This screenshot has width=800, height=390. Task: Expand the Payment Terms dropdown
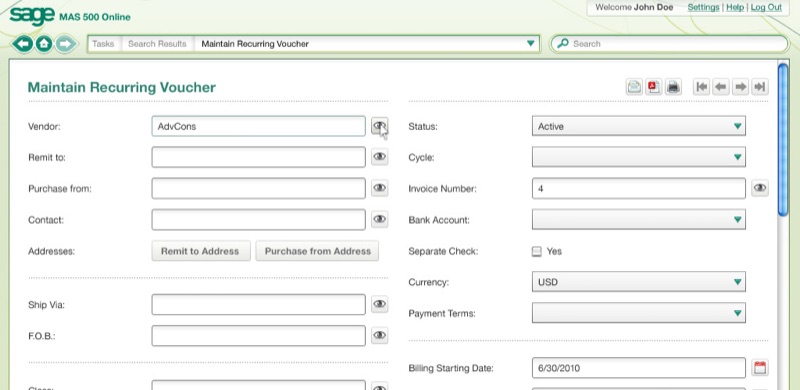pyautogui.click(x=638, y=313)
